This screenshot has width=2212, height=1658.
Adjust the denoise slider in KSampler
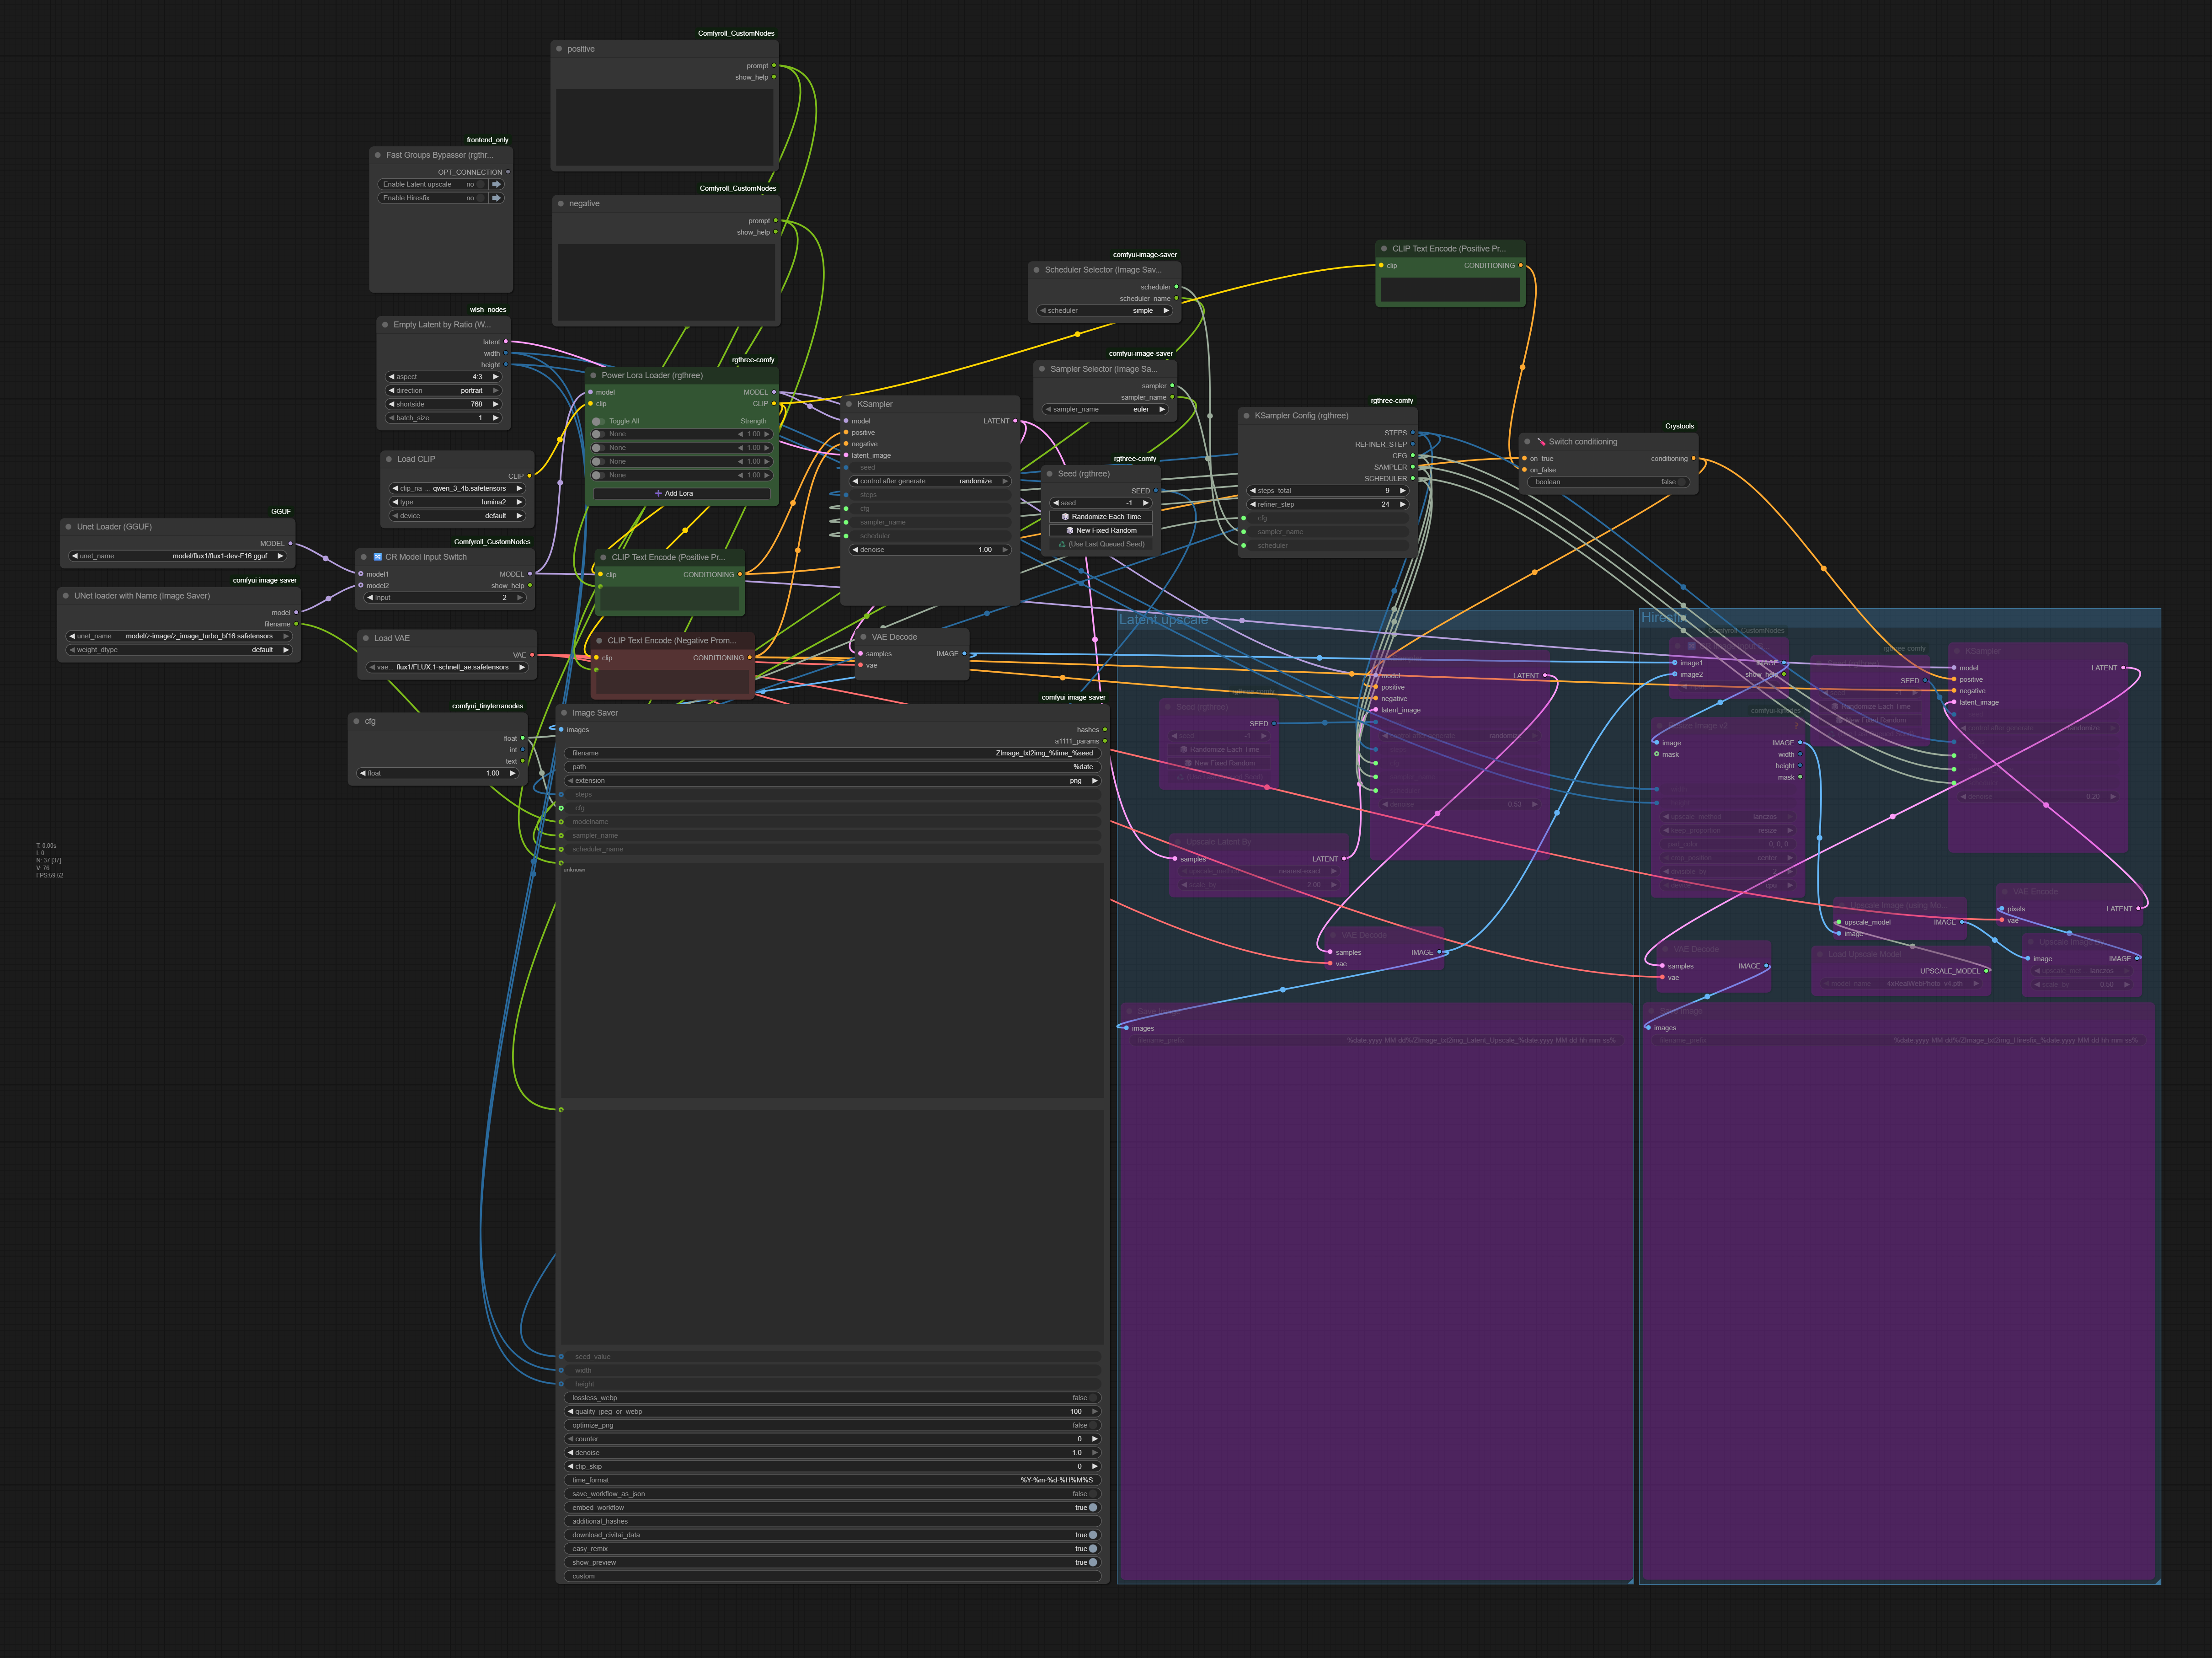[x=930, y=549]
